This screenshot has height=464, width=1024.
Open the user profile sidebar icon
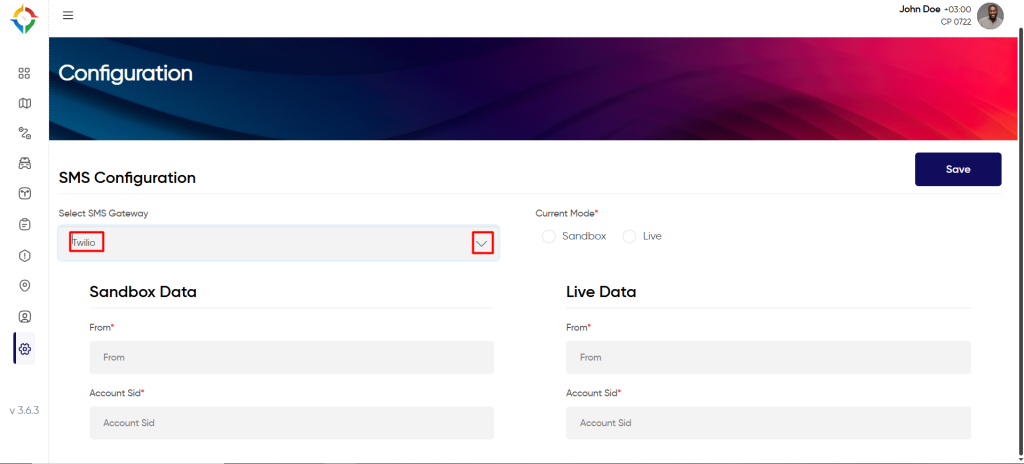point(24,317)
